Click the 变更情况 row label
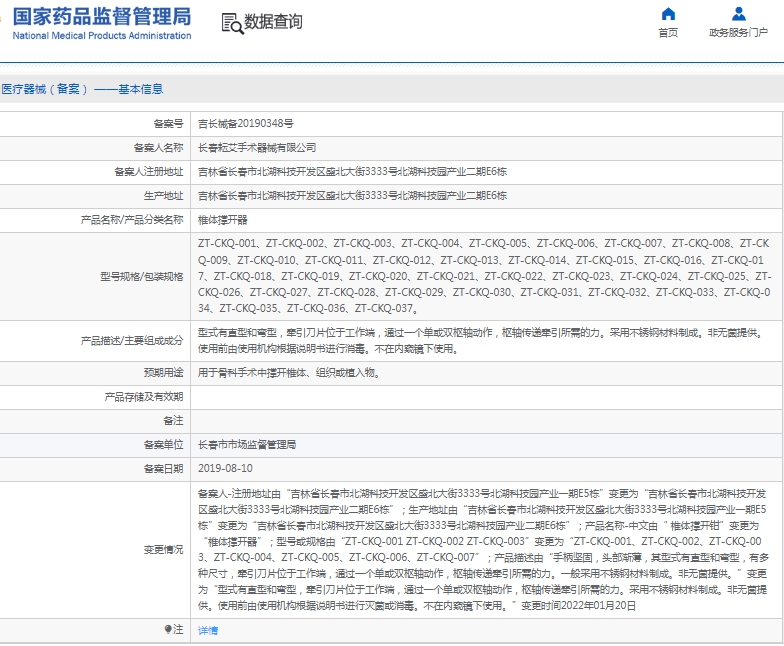 coord(164,550)
